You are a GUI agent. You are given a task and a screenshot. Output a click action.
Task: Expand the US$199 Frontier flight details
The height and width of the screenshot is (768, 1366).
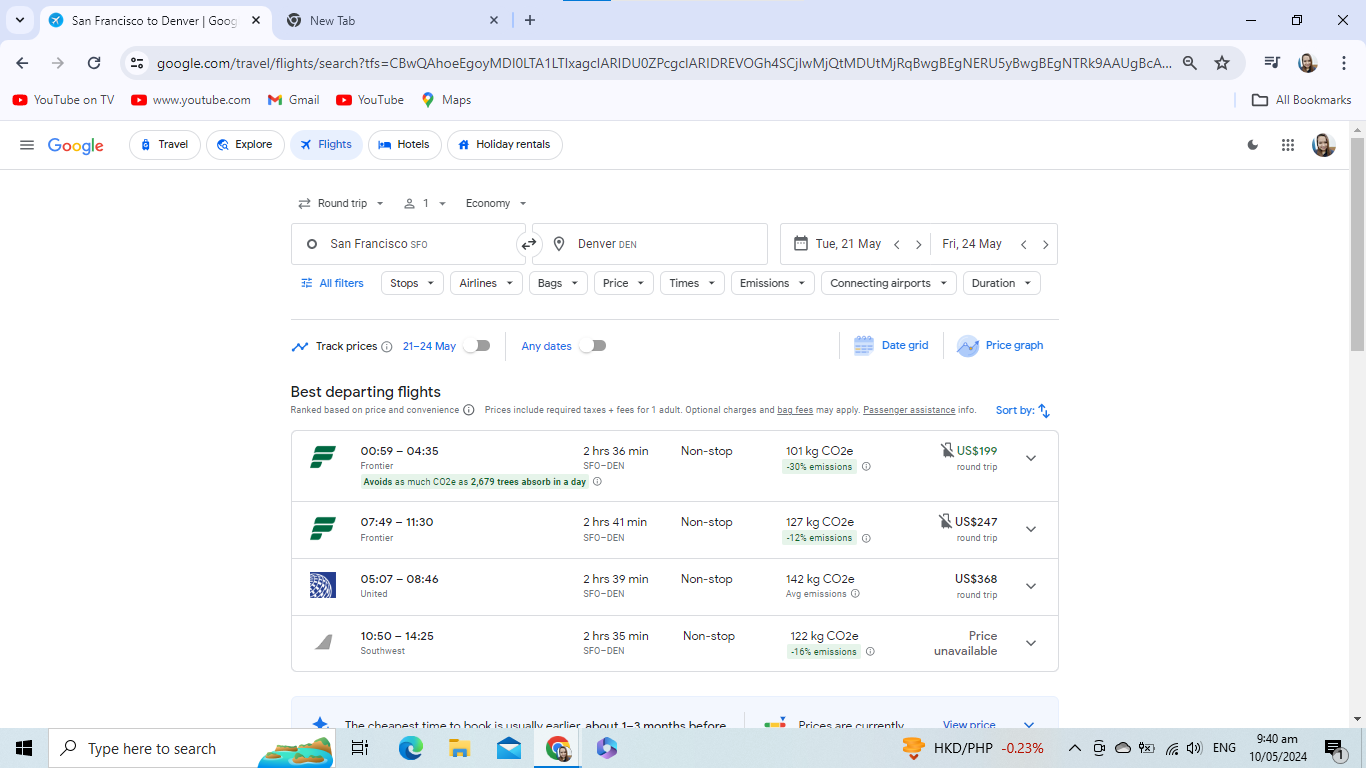click(x=1031, y=459)
